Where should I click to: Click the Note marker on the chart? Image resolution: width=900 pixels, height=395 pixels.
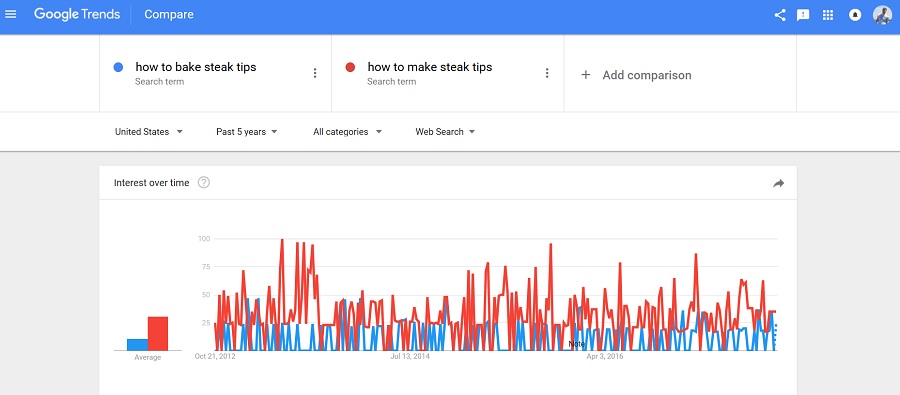point(576,344)
